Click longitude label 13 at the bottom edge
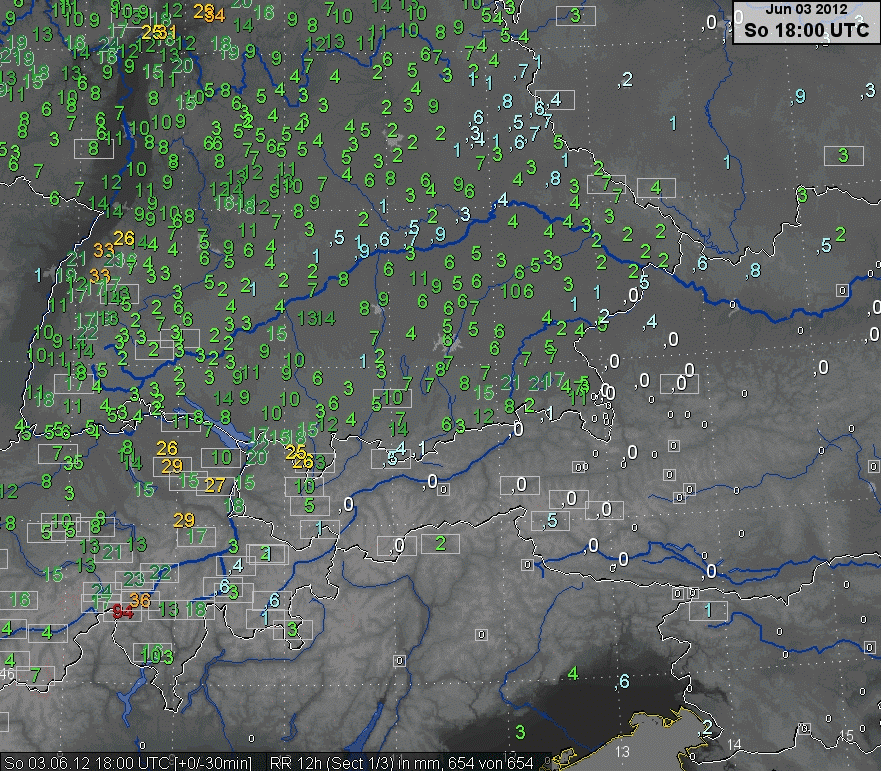 coord(623,750)
